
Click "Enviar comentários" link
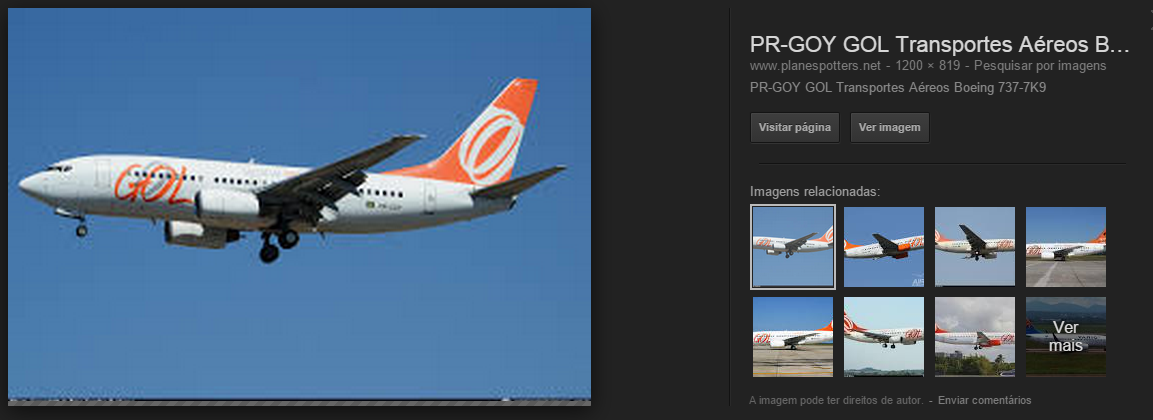point(985,400)
